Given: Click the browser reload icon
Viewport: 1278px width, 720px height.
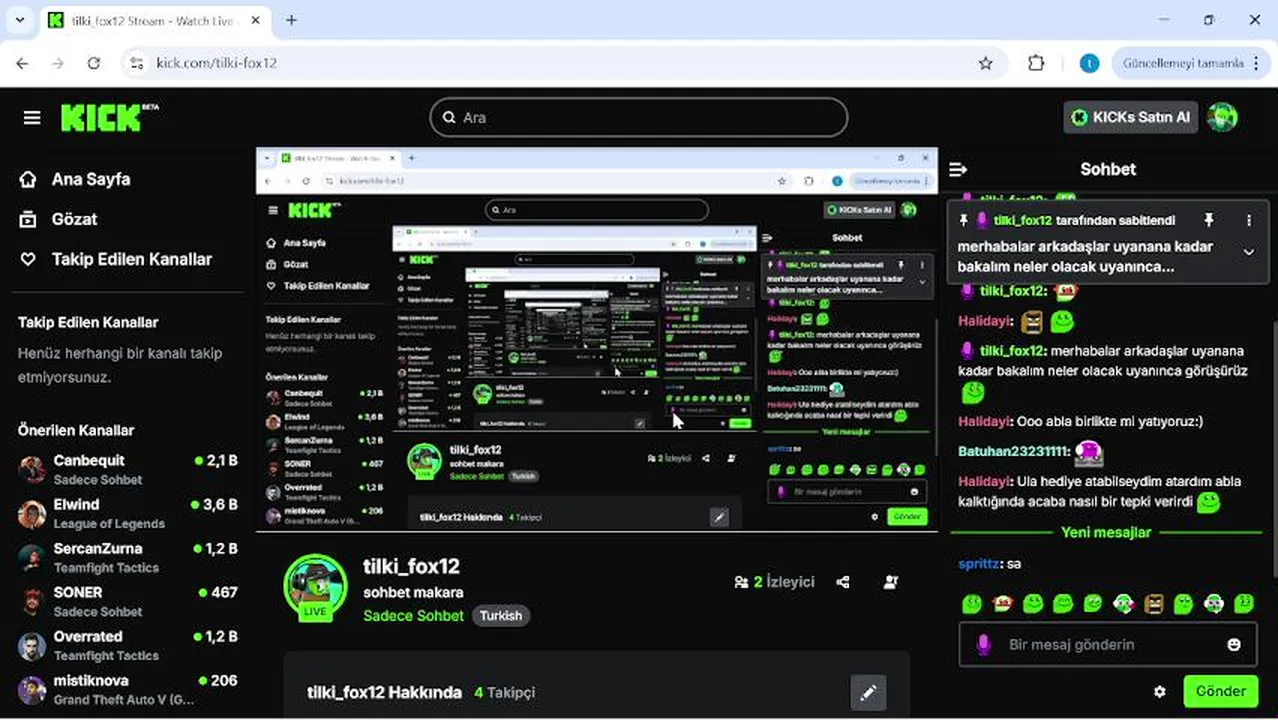Looking at the screenshot, I should pos(94,63).
